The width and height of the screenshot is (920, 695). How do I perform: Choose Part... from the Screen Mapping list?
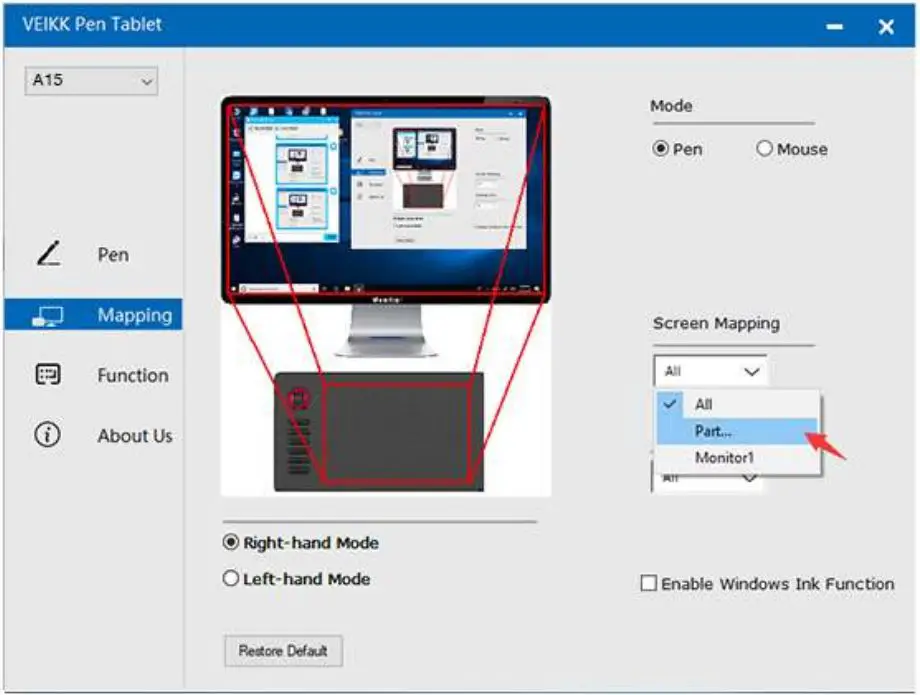click(x=713, y=430)
